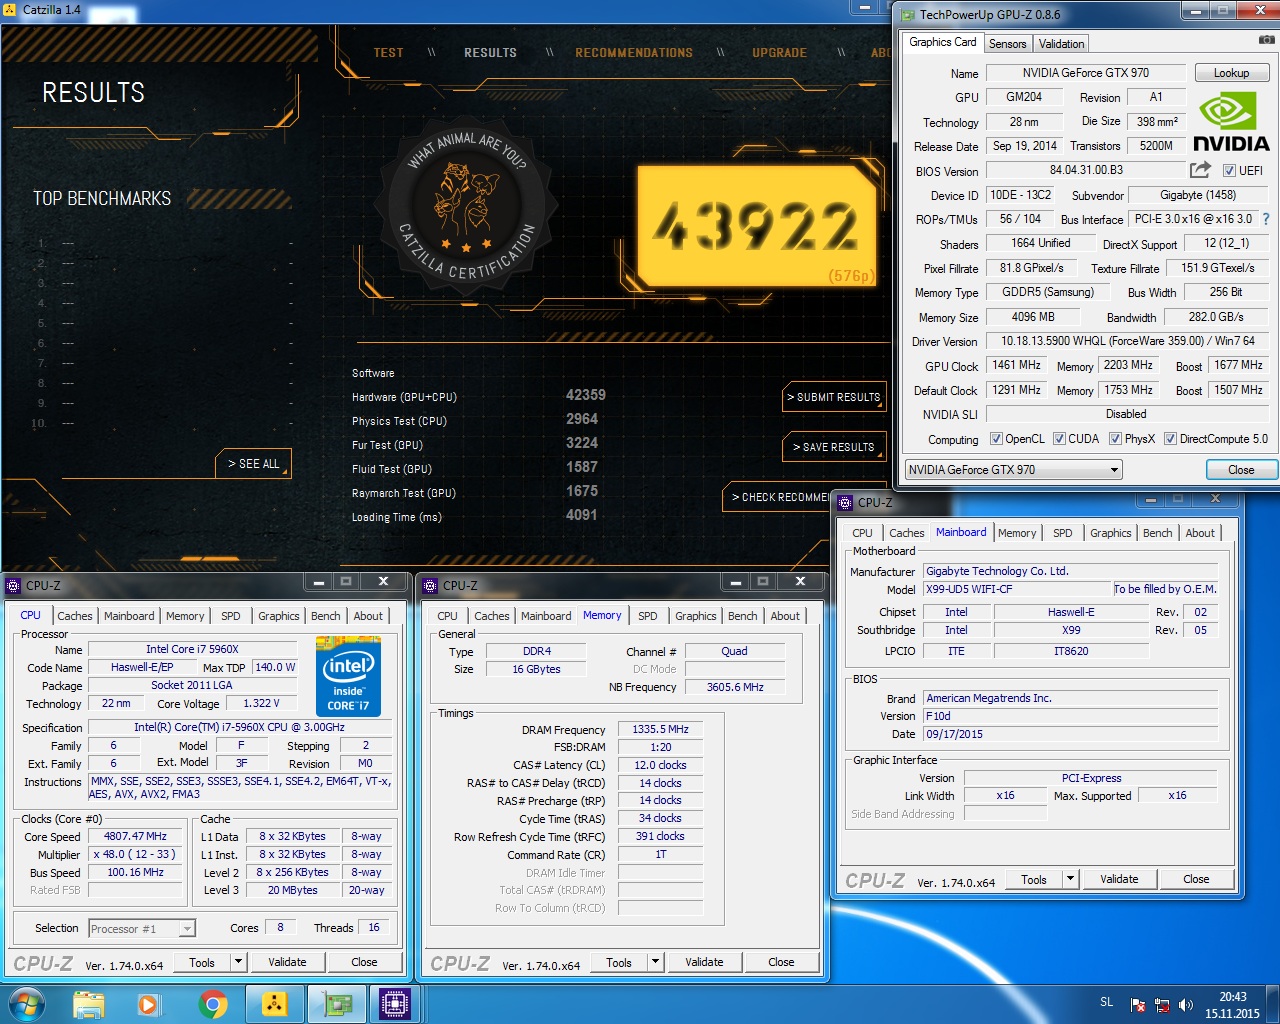The width and height of the screenshot is (1280, 1024).
Task: Switch to the Sensors tab in GPU-Z
Action: point(1007,44)
